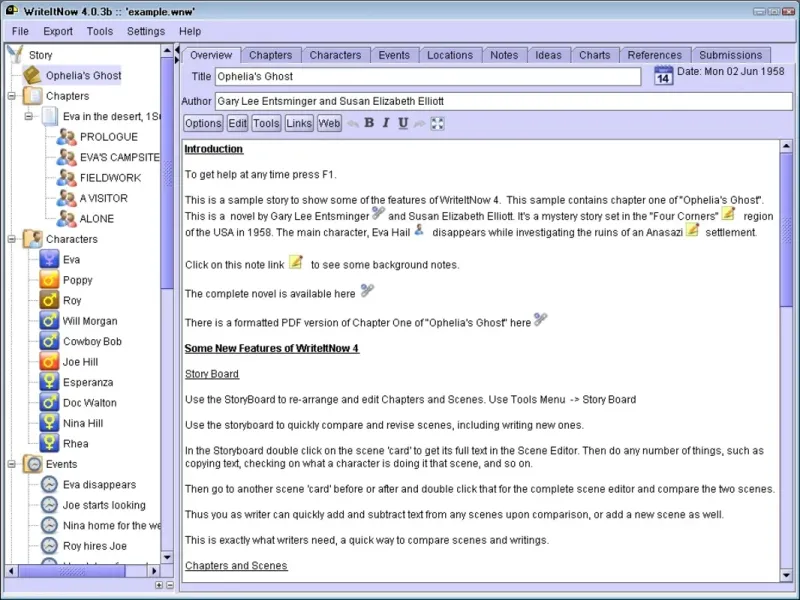This screenshot has height=600, width=800.
Task: Click the page icon for Eva in the desert chapter
Action: point(49,116)
